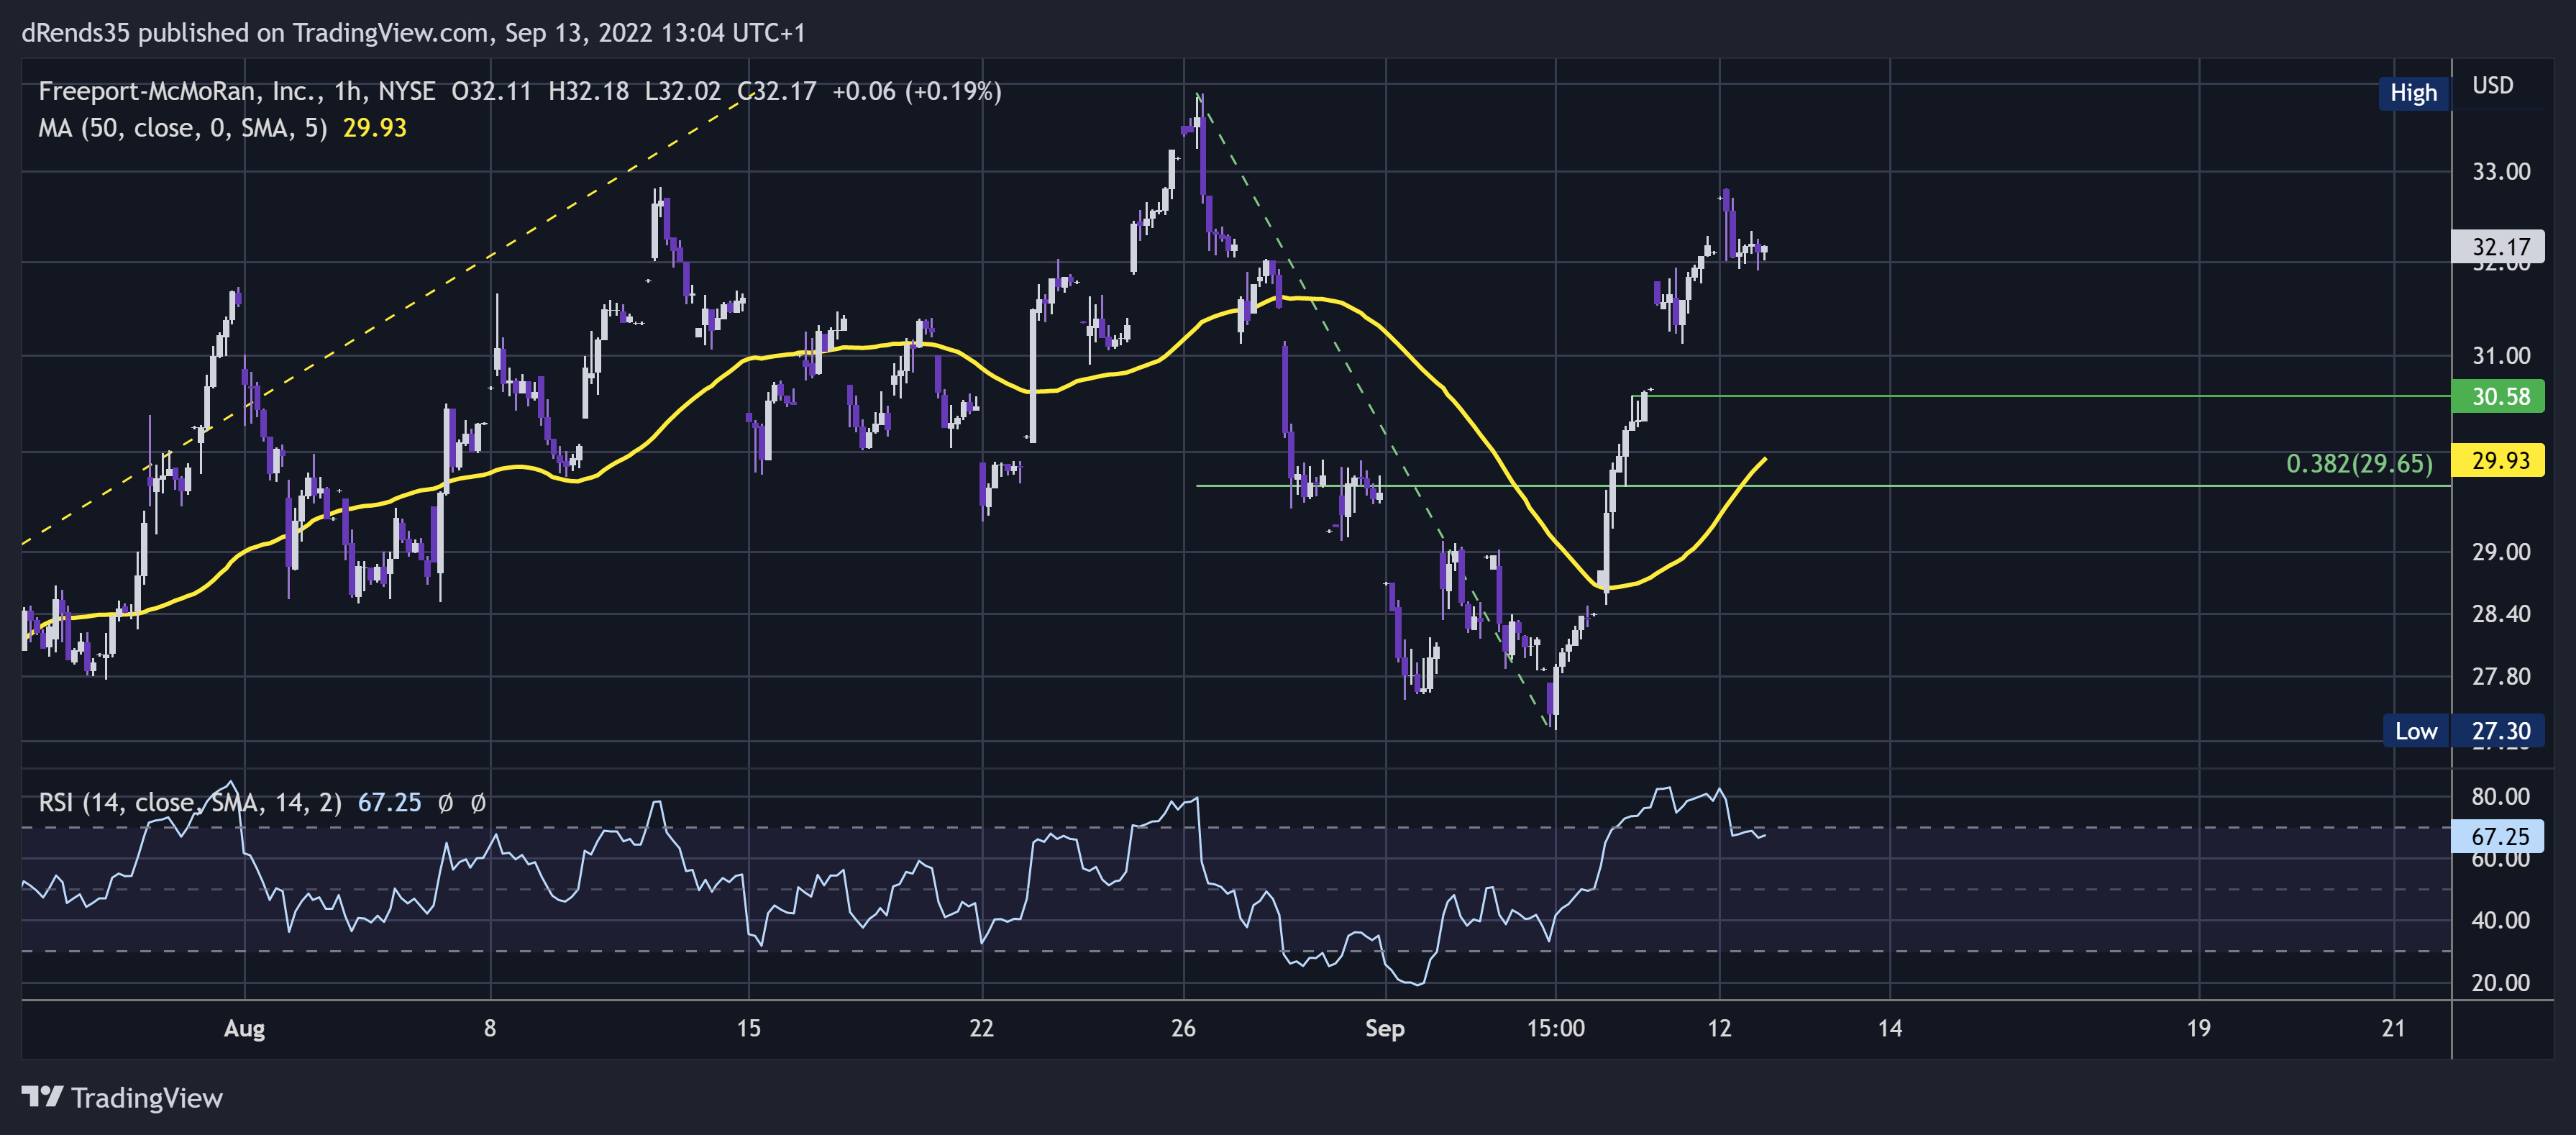This screenshot has height=1135, width=2576.
Task: Click the +0.06 (+0.19%) change value
Action: [917, 91]
